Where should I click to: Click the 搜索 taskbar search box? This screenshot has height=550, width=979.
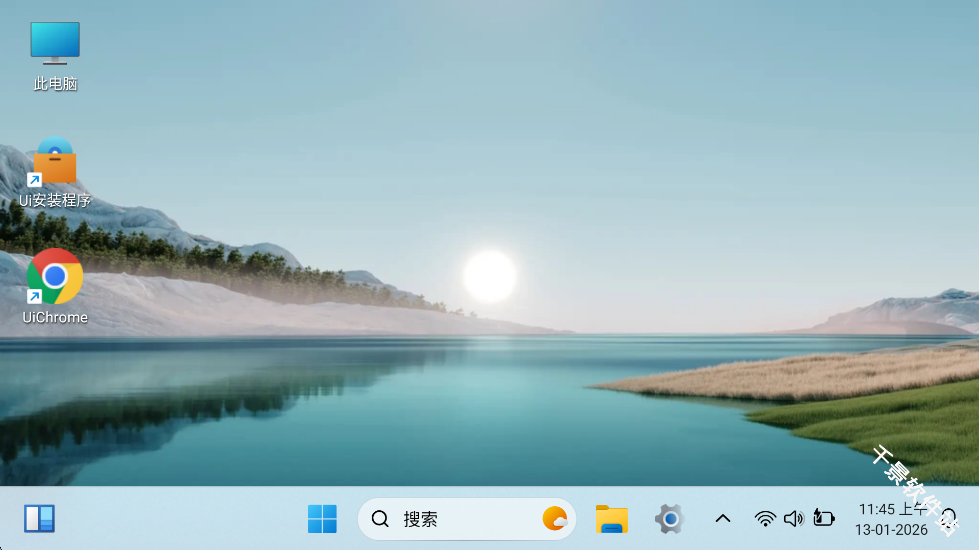pos(466,519)
